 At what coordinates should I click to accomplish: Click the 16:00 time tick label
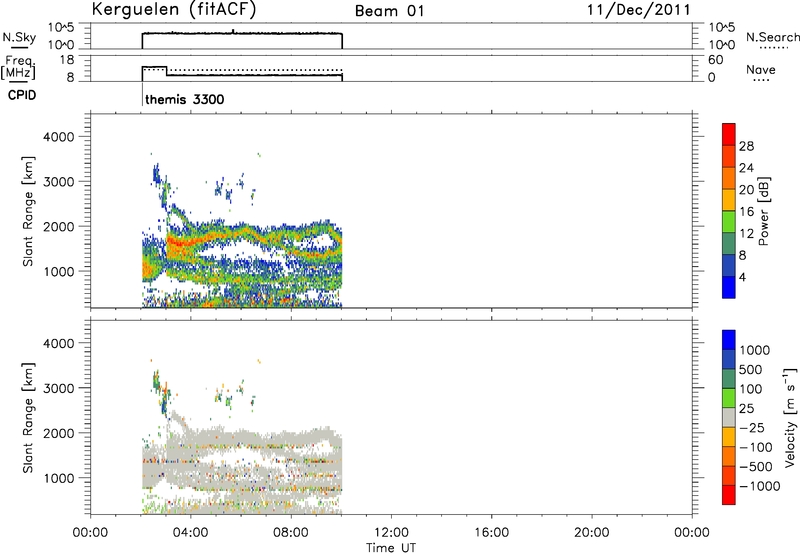click(x=491, y=533)
